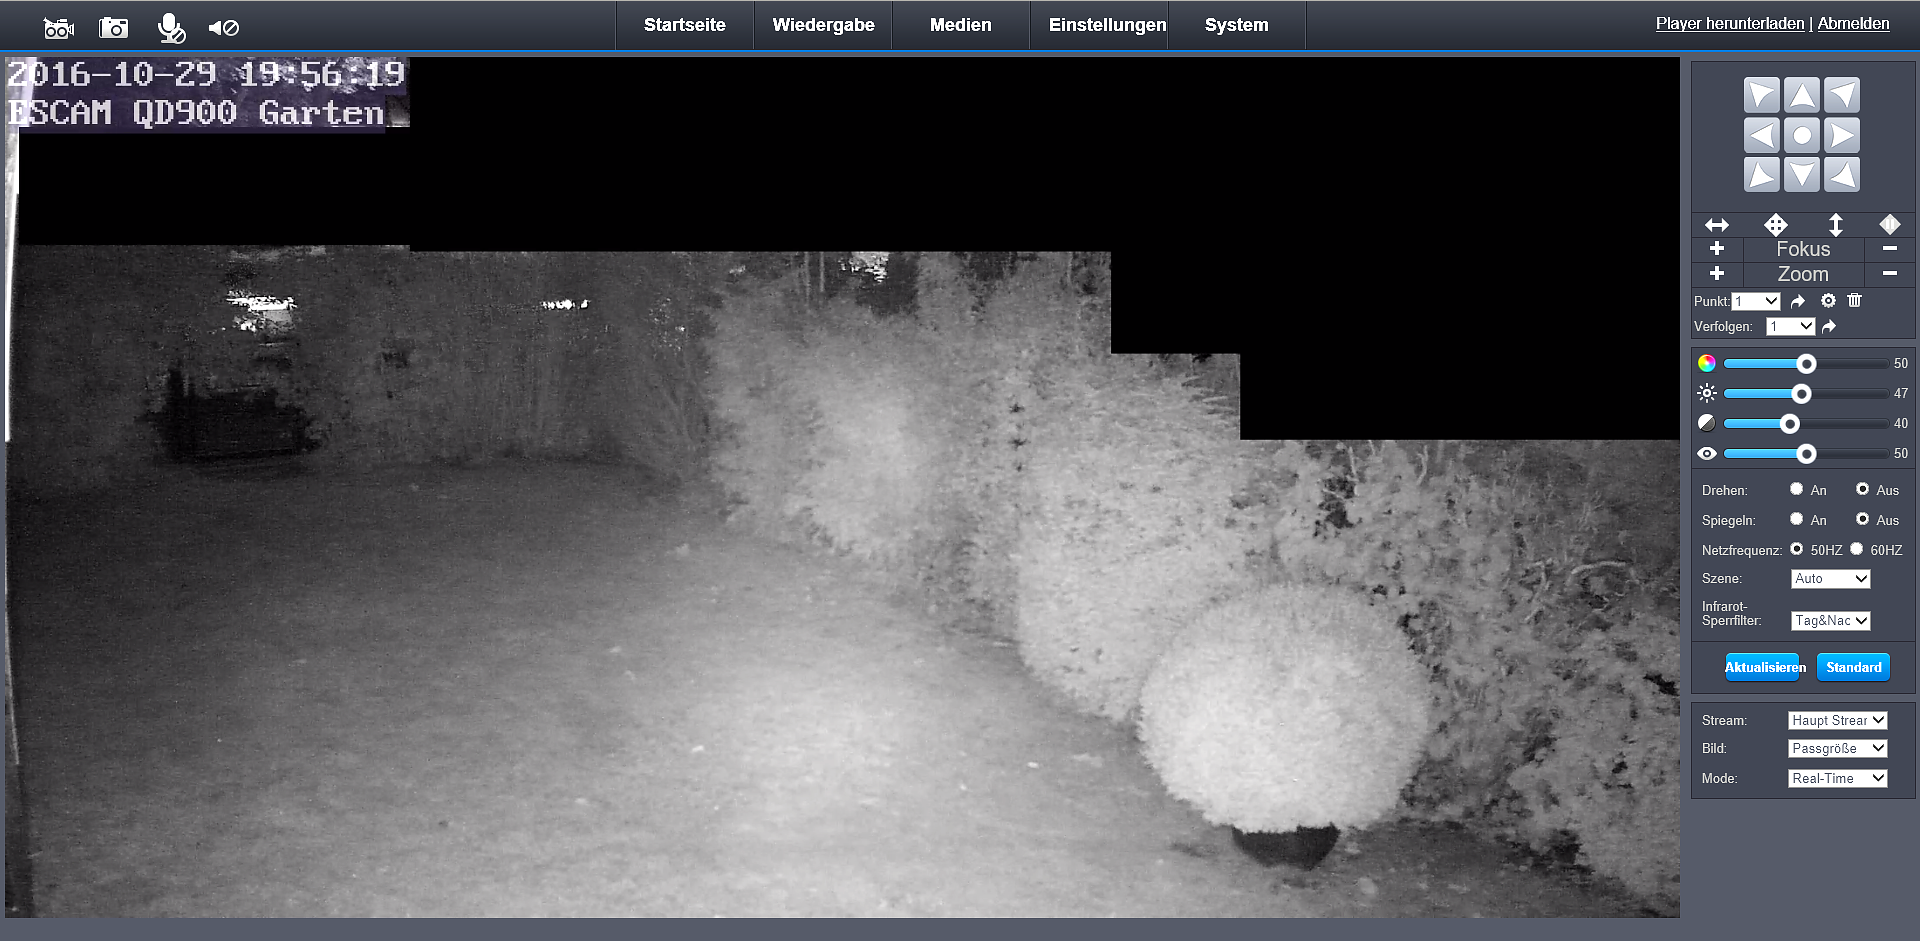1920x941 pixels.
Task: Open the Szene dropdown
Action: (1830, 579)
